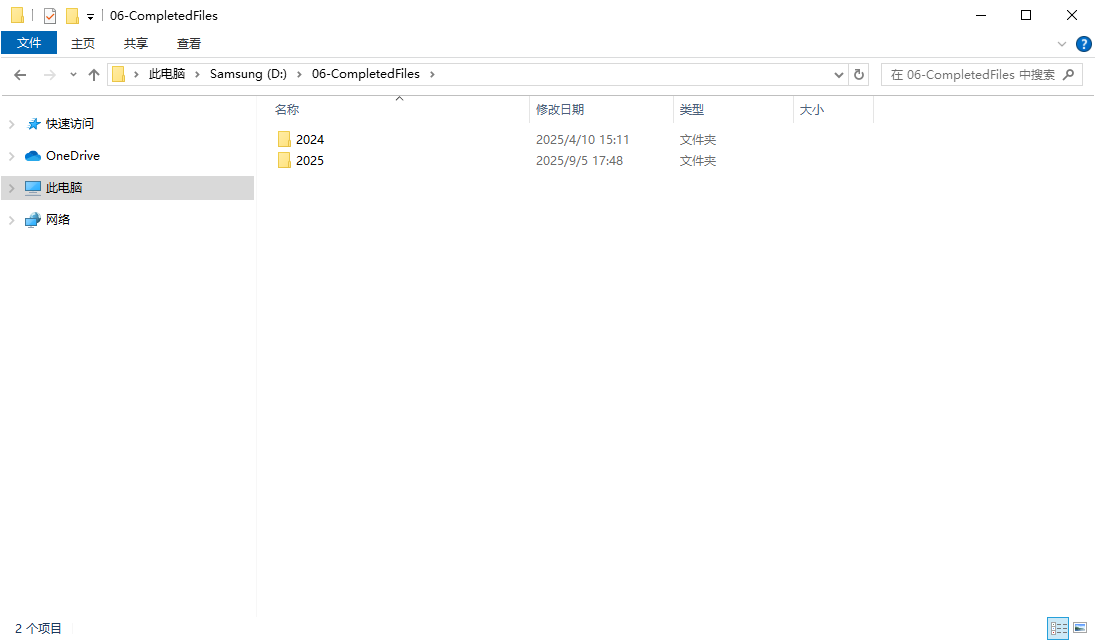Click the Help question mark icon

point(1083,44)
